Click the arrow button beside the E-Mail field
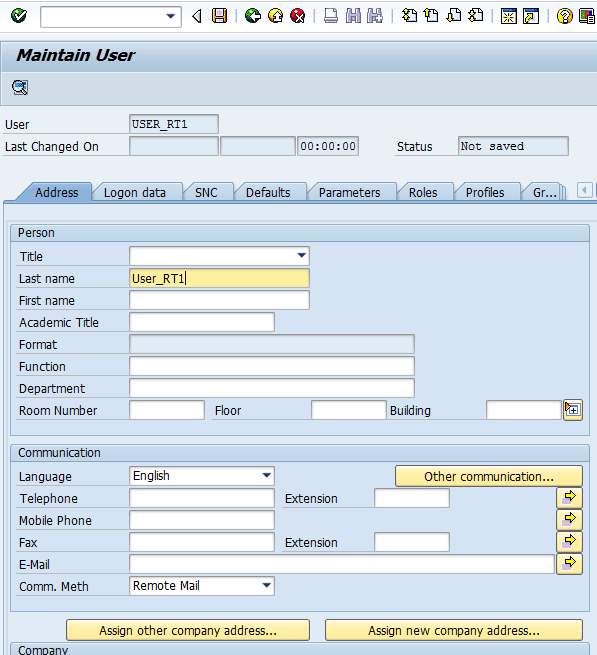 point(569,564)
